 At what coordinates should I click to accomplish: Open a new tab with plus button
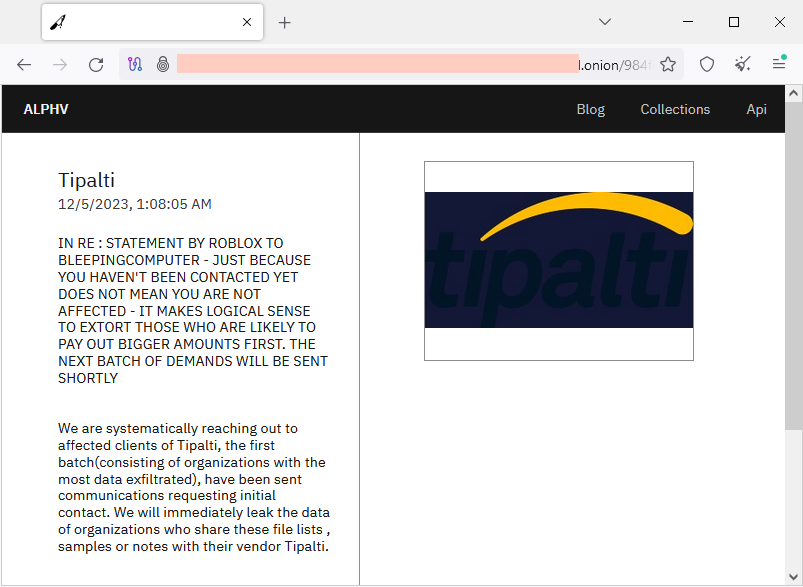pyautogui.click(x=284, y=23)
